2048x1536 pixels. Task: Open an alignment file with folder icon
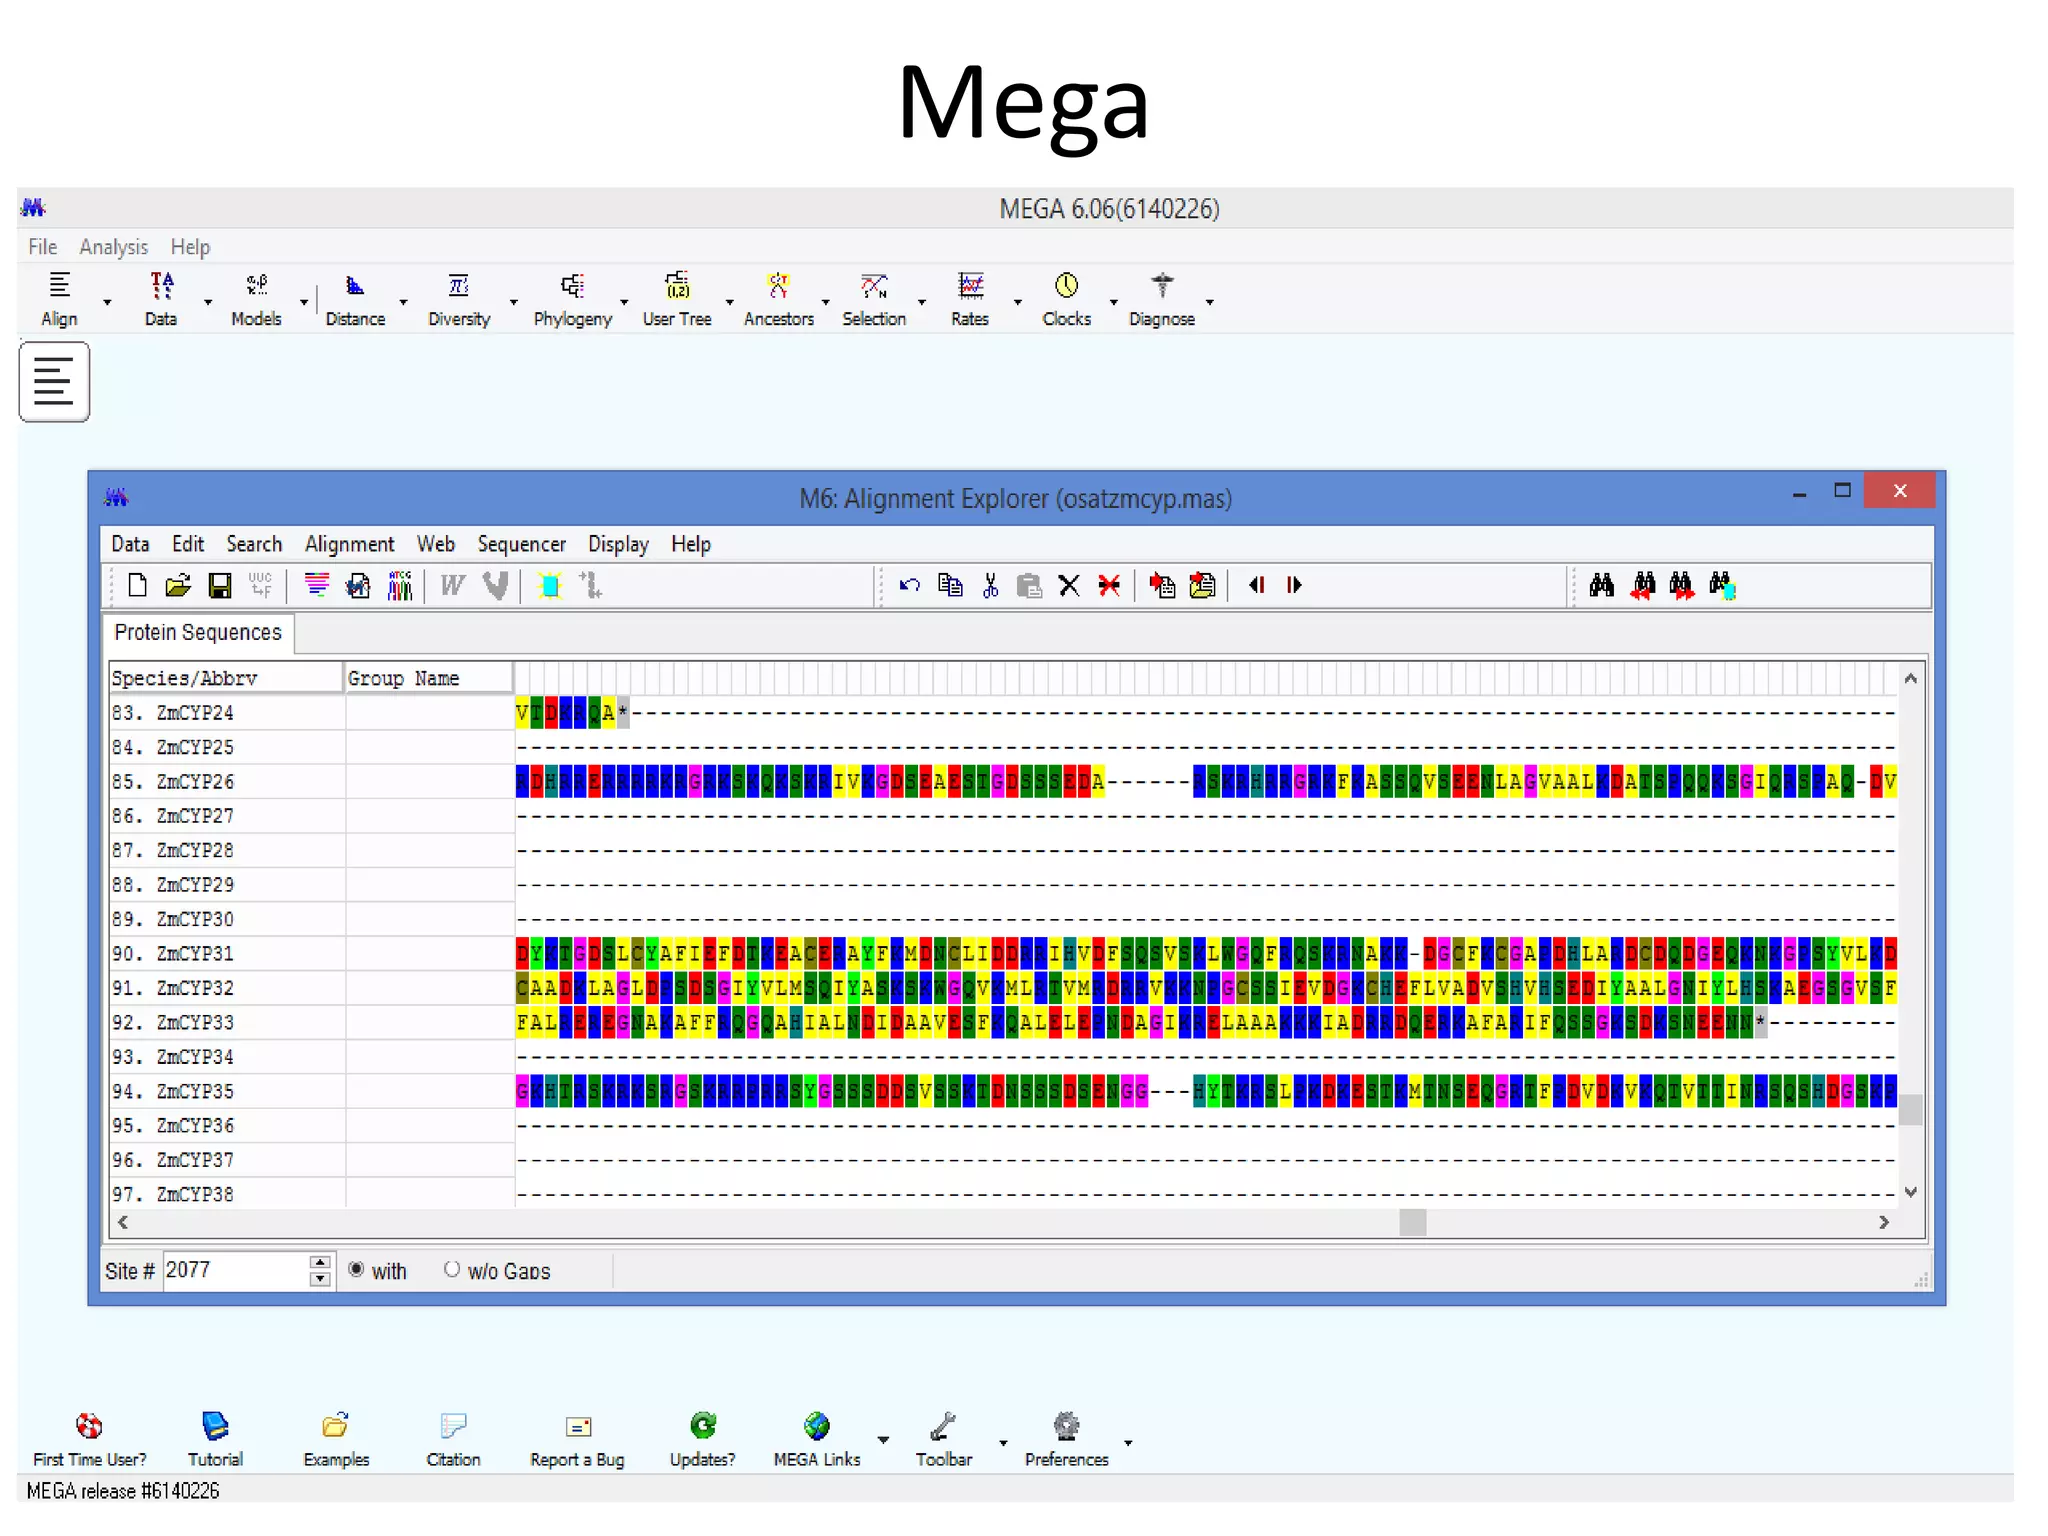point(178,585)
